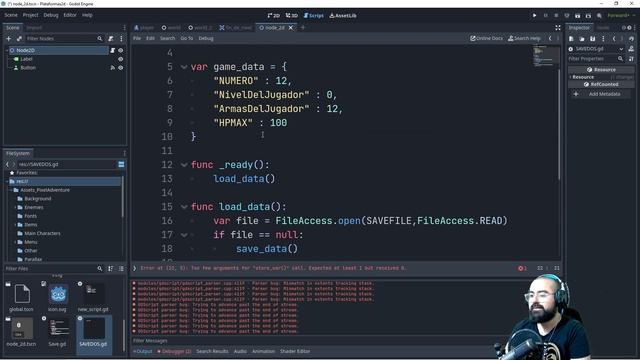Fold the if file == null block
The height and width of the screenshot is (360, 640).
(x=184, y=235)
